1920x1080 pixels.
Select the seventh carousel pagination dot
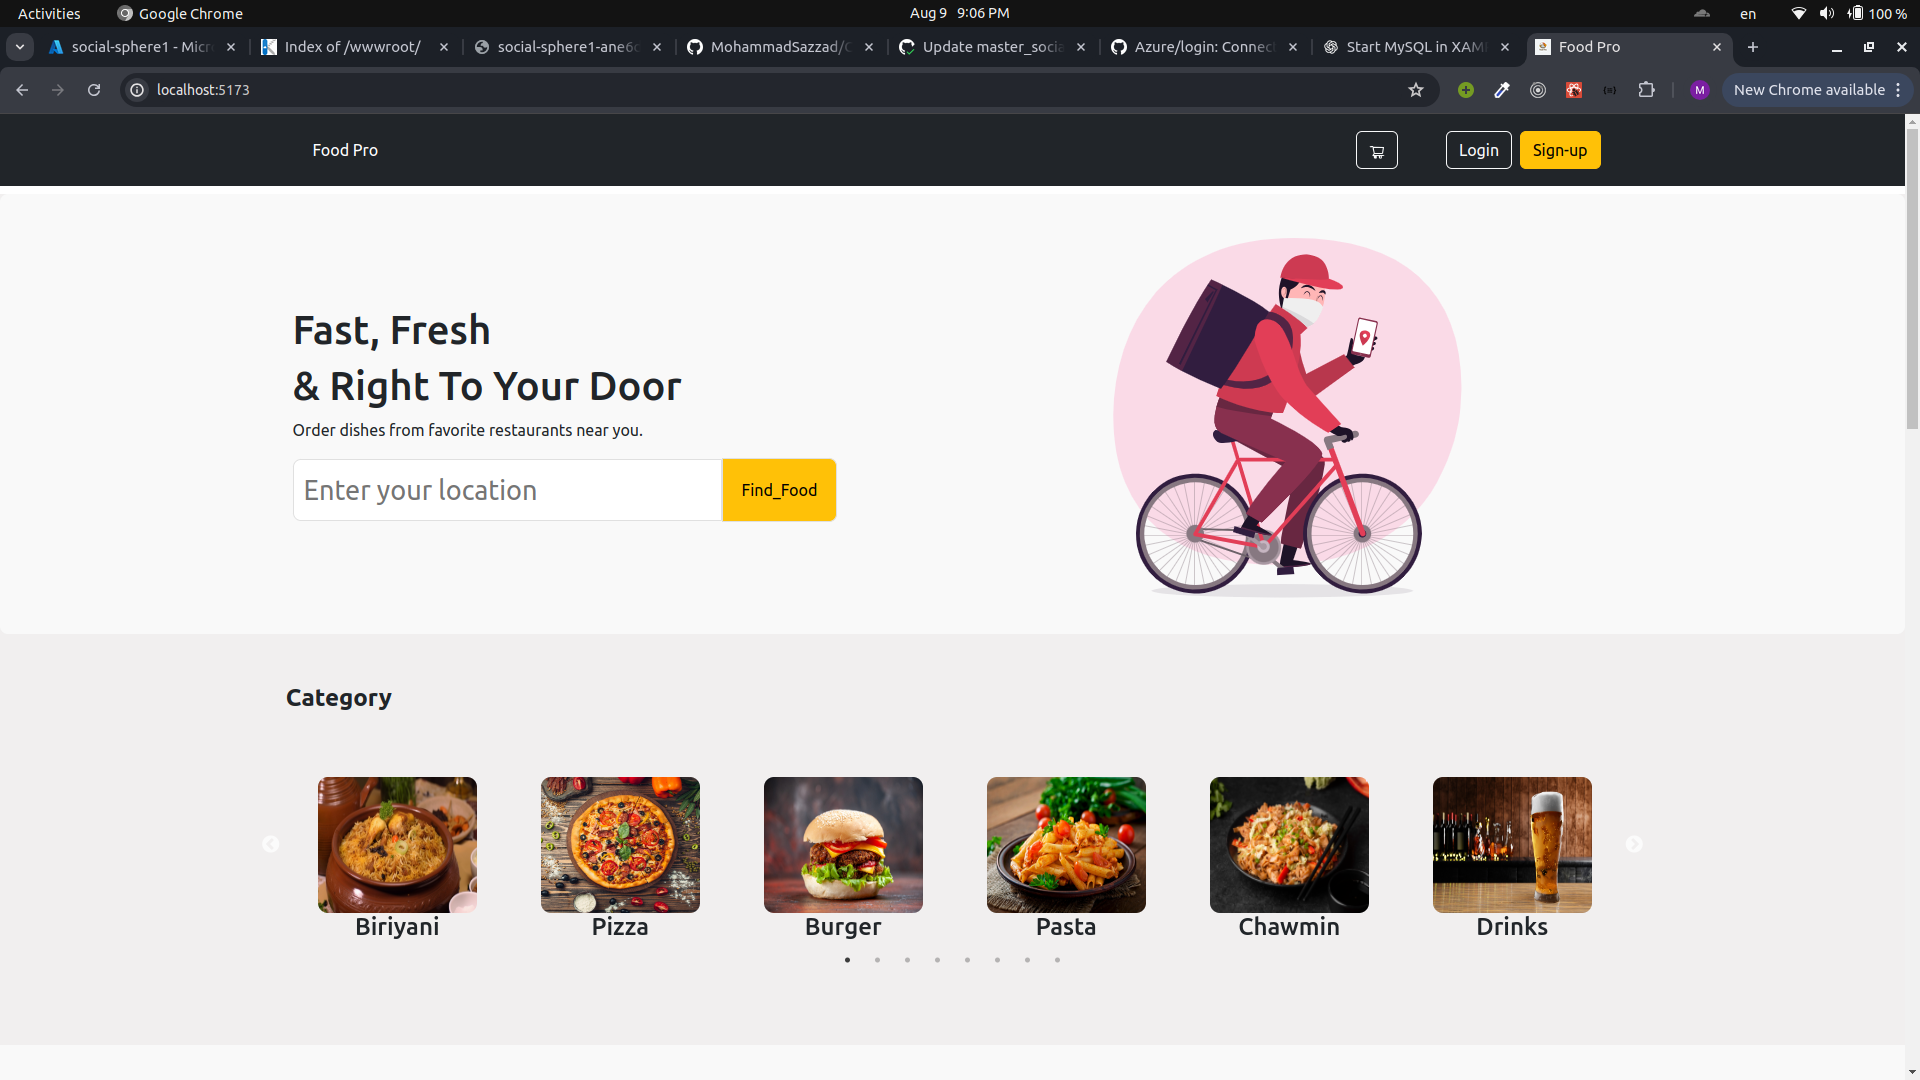point(1027,960)
